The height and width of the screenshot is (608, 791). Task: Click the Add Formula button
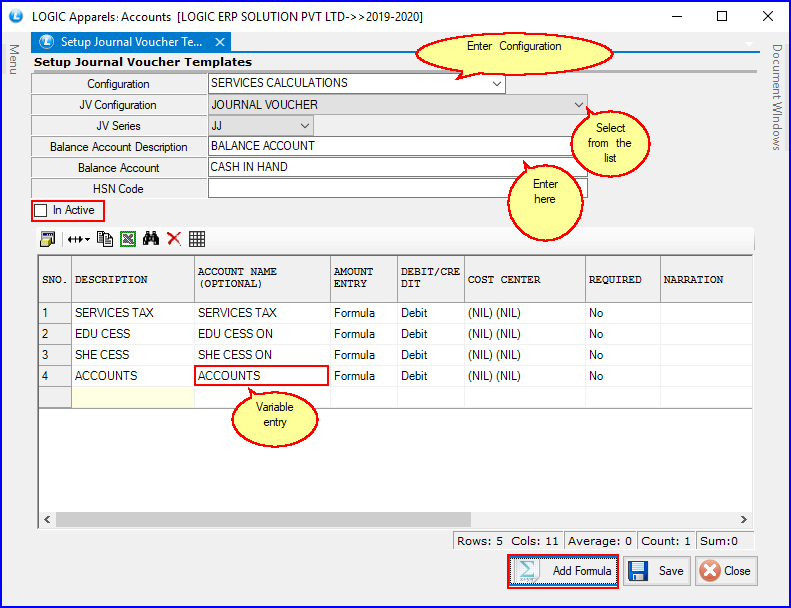point(563,571)
